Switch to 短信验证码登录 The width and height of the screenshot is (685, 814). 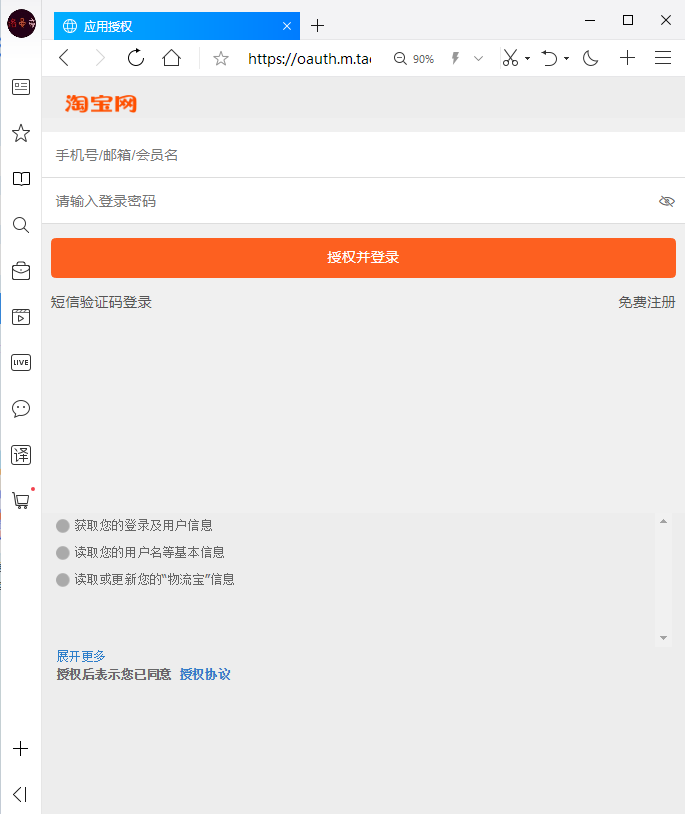coord(101,302)
